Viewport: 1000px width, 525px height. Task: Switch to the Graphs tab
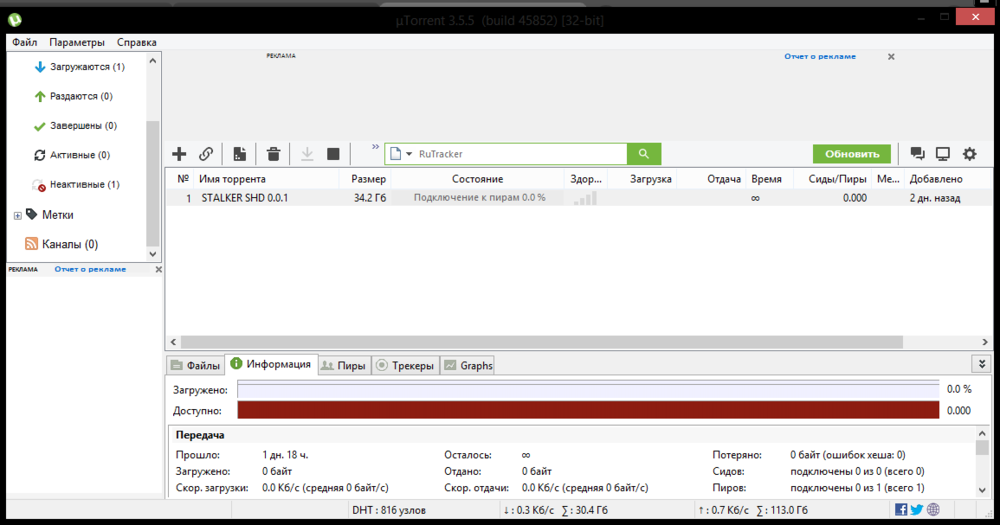click(468, 366)
